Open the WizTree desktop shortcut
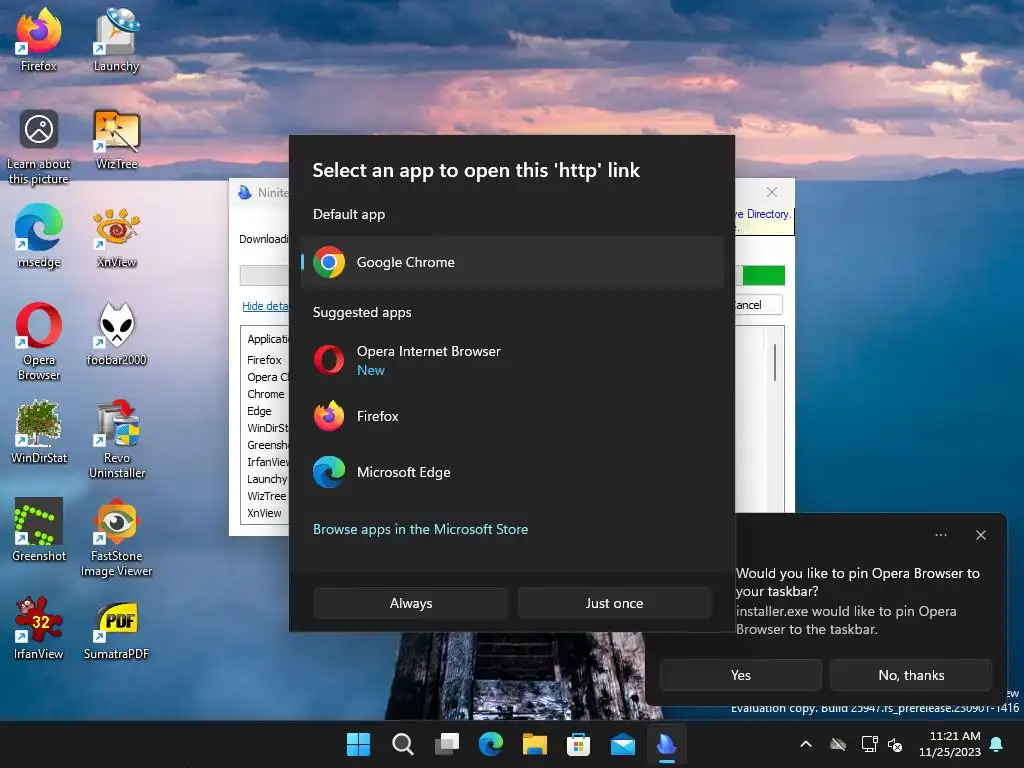 pos(116,138)
